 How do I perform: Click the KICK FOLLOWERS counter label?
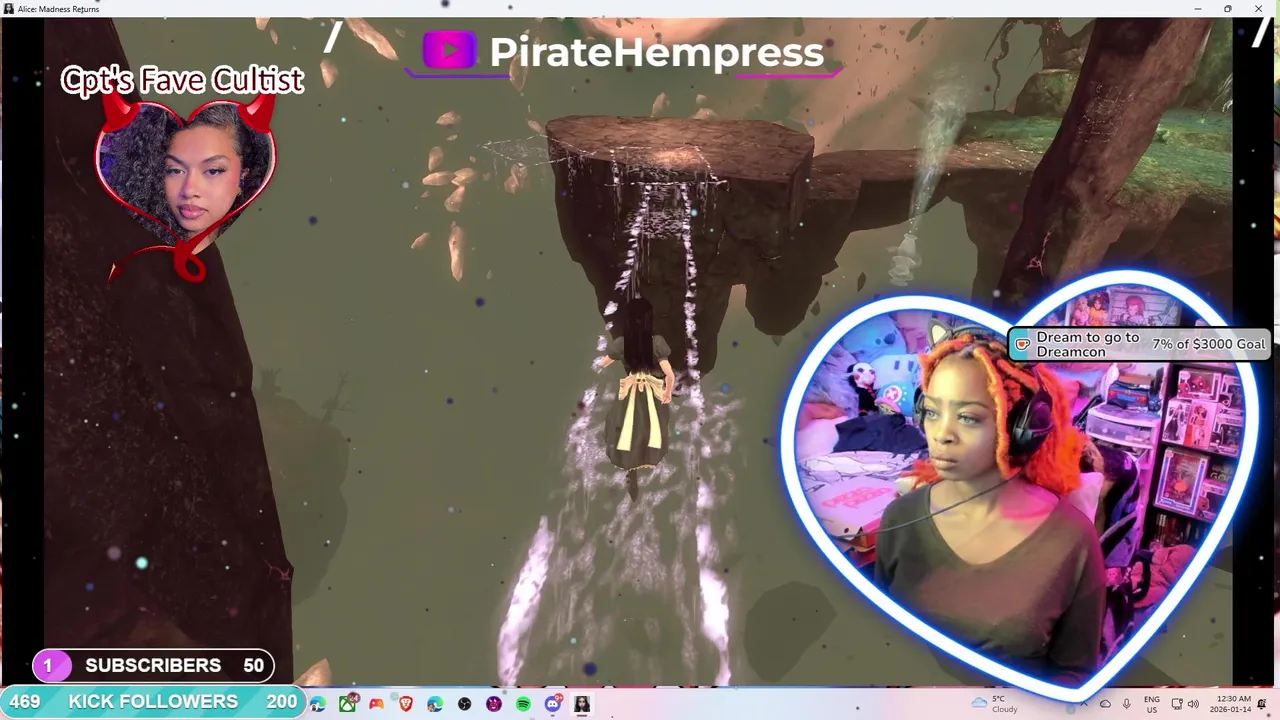point(153,701)
